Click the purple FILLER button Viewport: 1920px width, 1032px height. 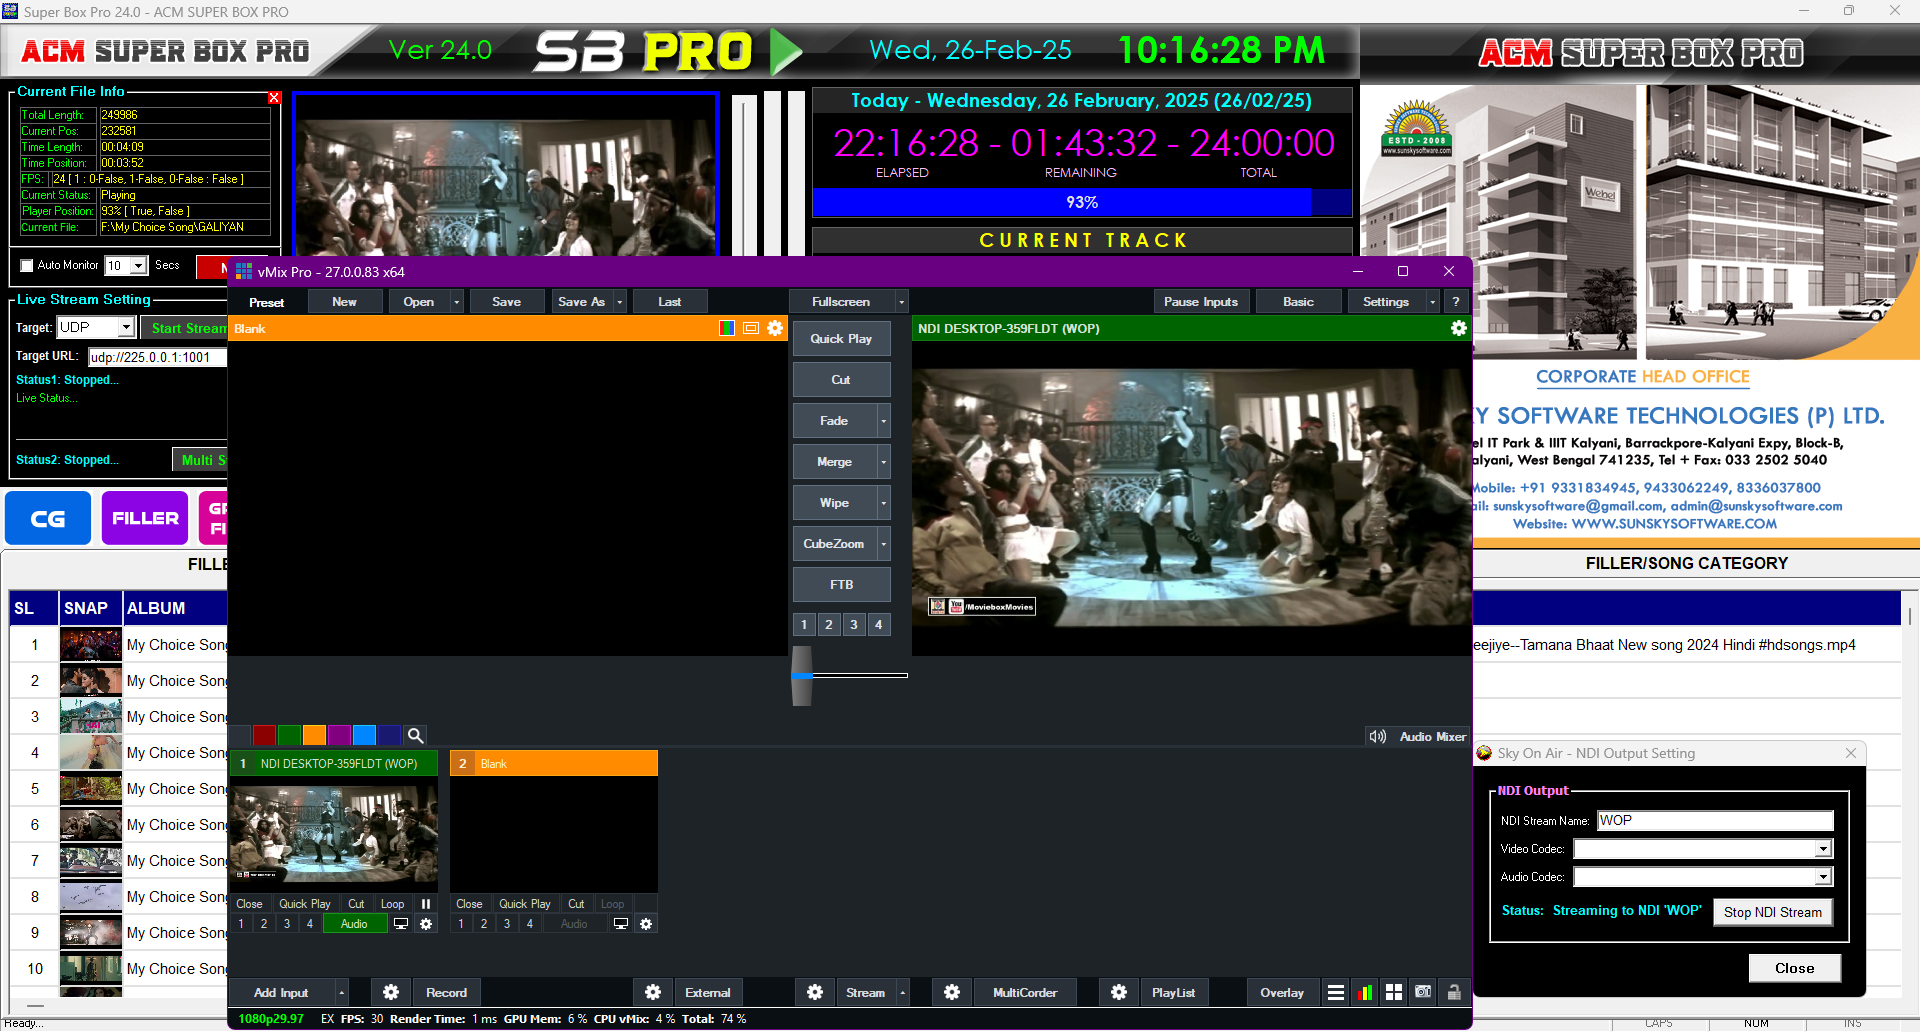click(x=145, y=518)
